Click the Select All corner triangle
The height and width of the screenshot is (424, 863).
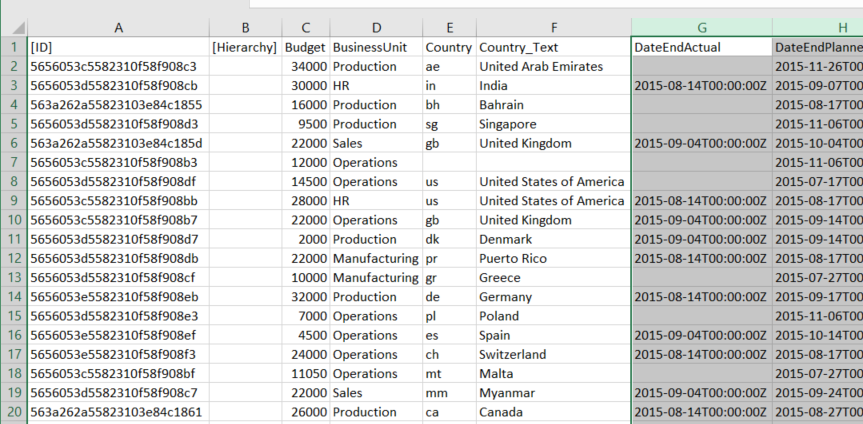(x=13, y=26)
